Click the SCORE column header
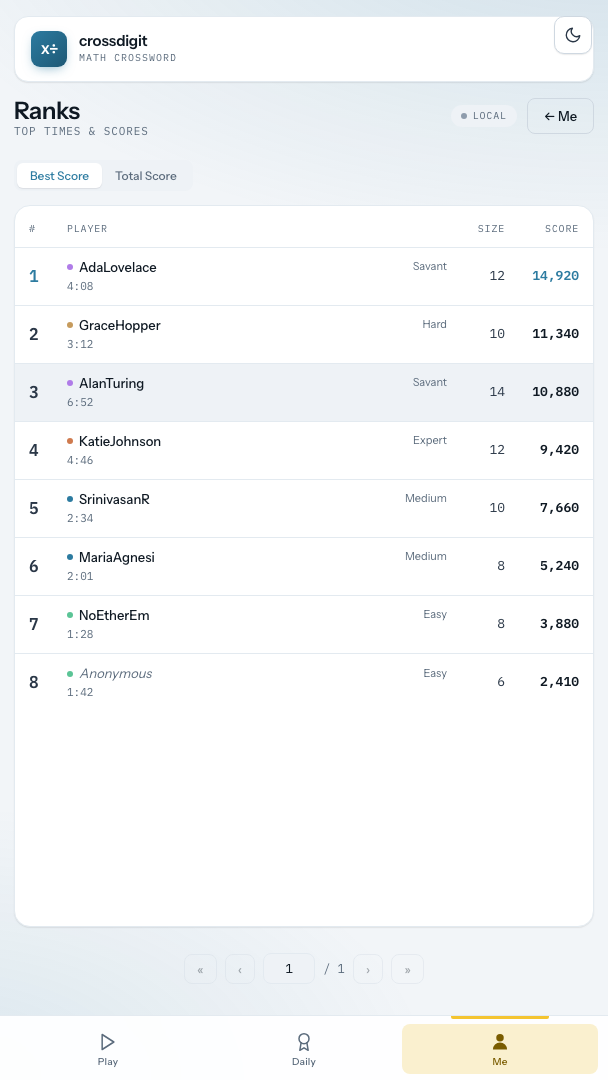Screen dimensions: 608x1080 click(x=561, y=229)
